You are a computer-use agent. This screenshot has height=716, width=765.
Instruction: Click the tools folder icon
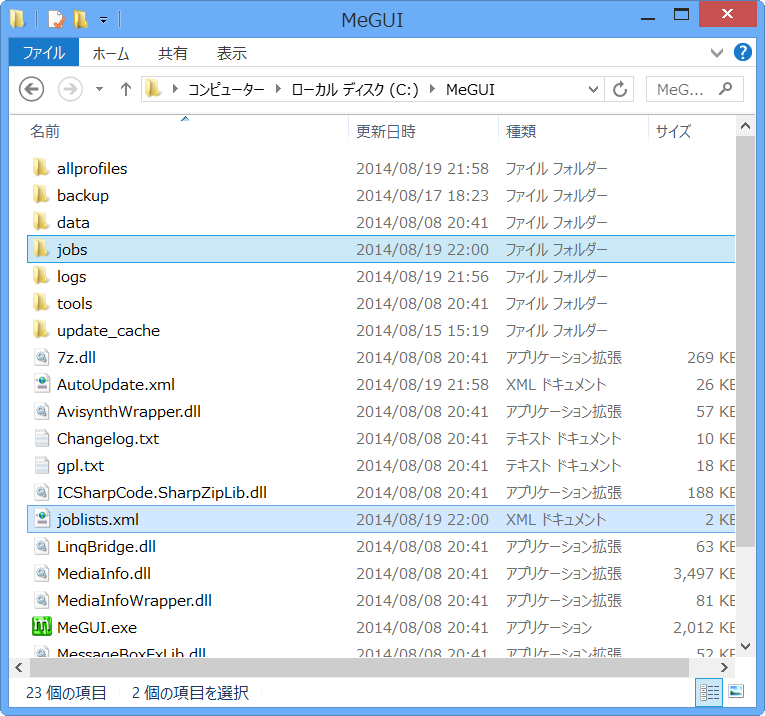coord(41,303)
